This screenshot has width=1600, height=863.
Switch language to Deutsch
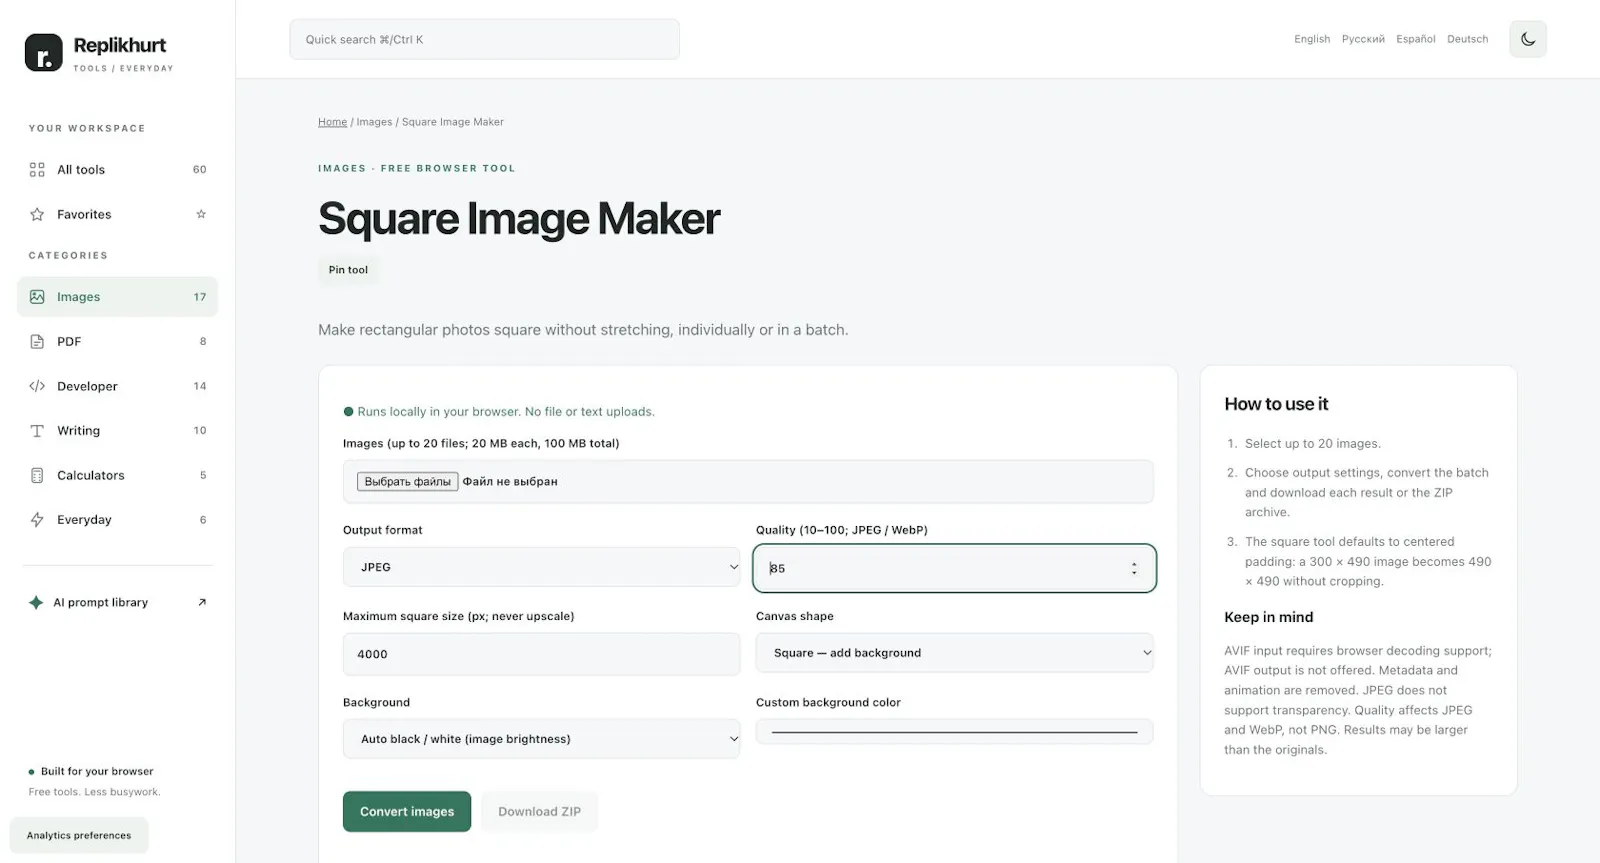(x=1468, y=39)
